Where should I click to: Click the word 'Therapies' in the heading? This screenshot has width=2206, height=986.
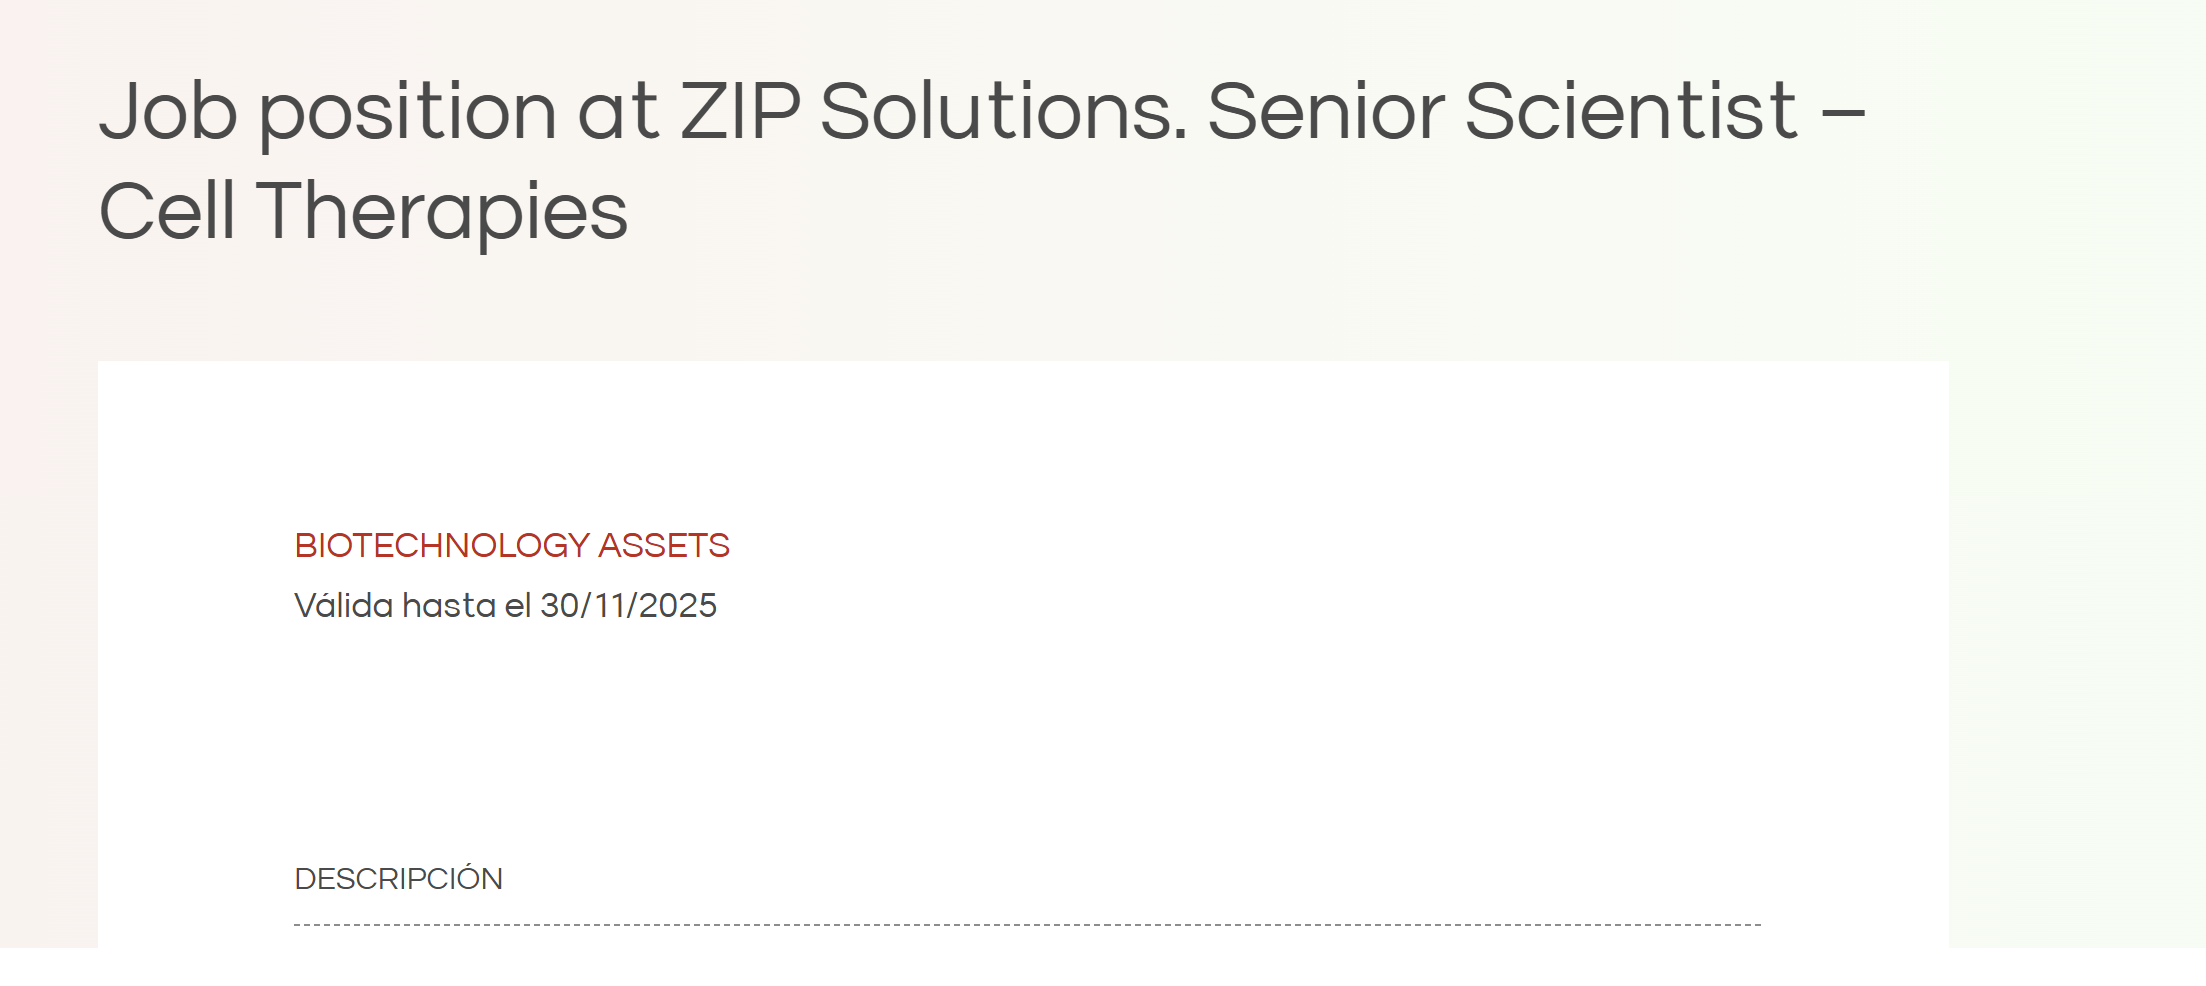442,213
